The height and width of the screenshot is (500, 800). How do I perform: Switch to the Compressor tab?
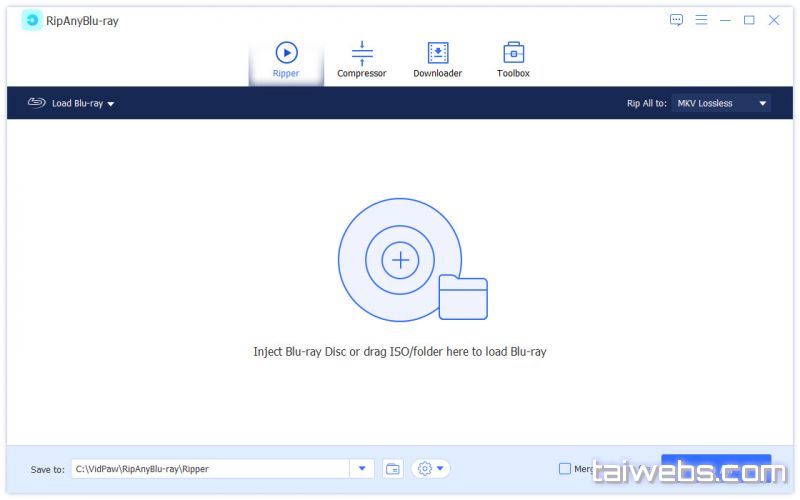(361, 60)
